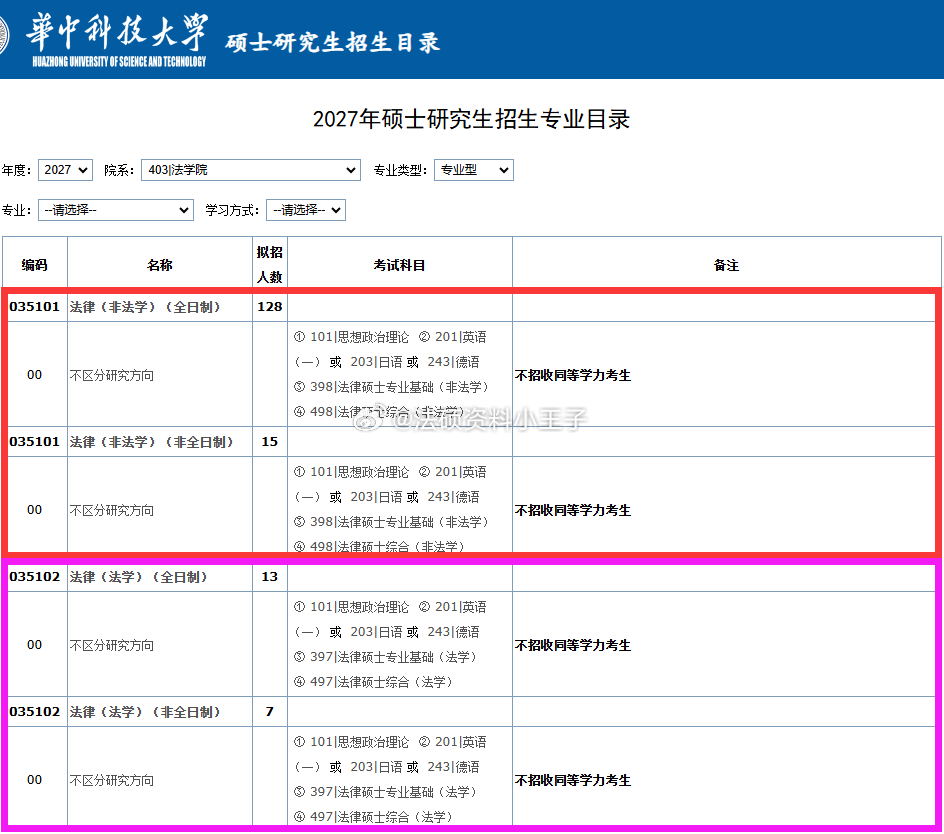Select 法律（非法学）（全日制） row name
Viewport: 944px width, 834px height.
pos(145,307)
